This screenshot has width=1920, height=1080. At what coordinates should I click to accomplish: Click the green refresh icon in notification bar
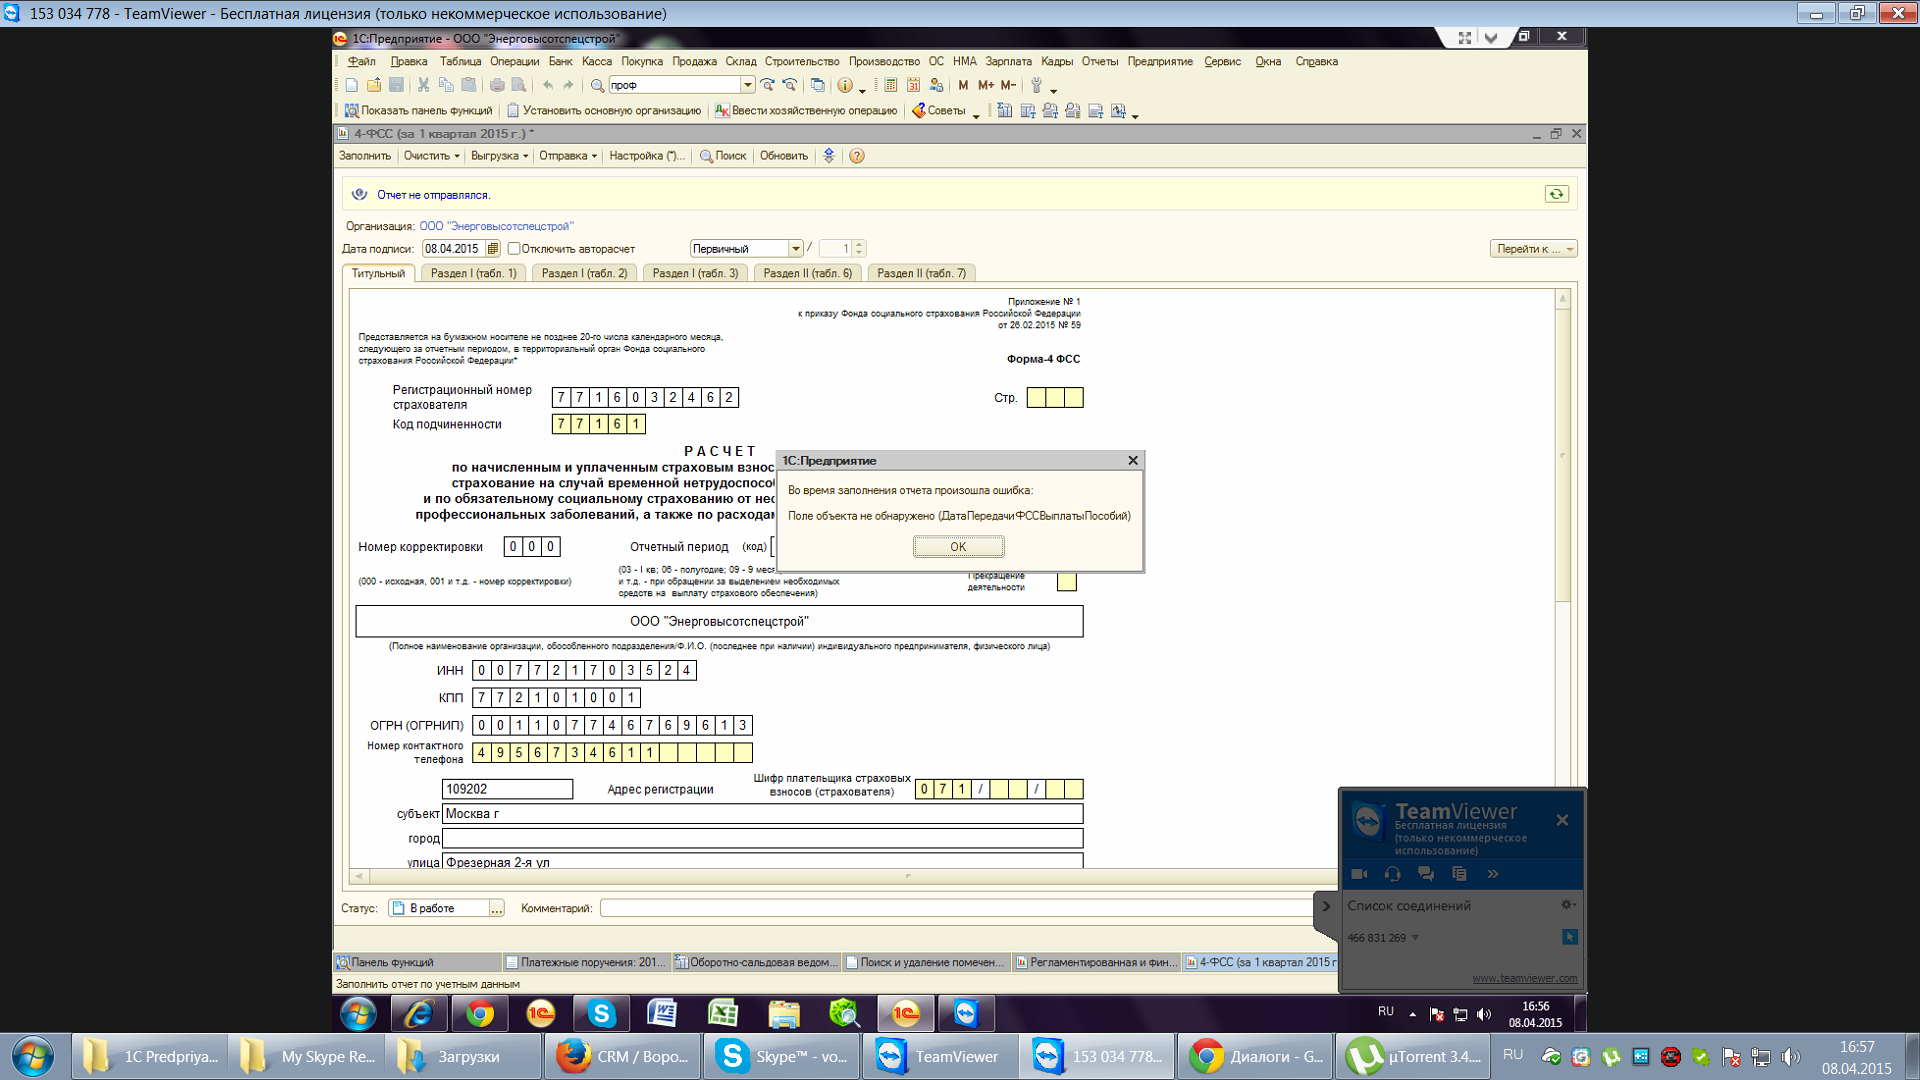pyautogui.click(x=1556, y=194)
